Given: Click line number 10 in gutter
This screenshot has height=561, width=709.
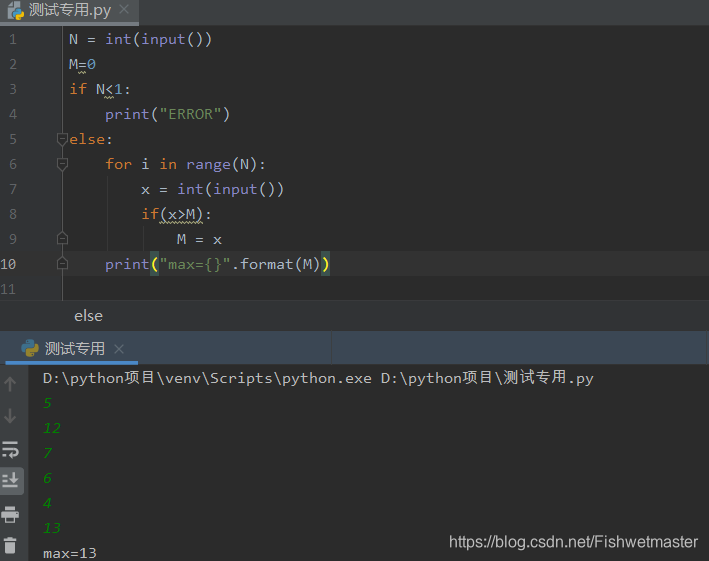Looking at the screenshot, I should coord(8,264).
